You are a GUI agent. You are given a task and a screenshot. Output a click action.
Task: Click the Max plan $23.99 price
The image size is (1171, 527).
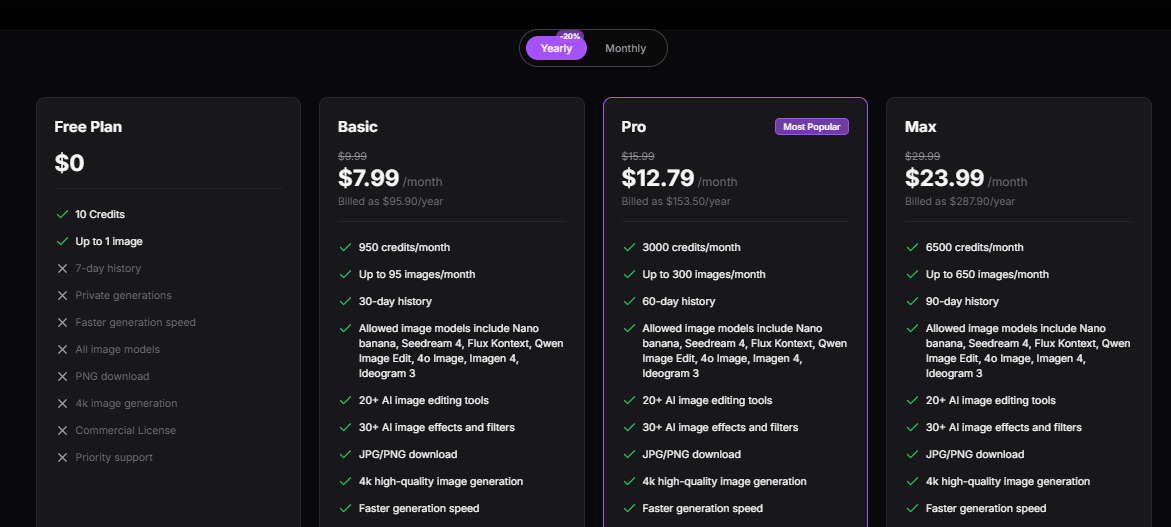(x=944, y=178)
